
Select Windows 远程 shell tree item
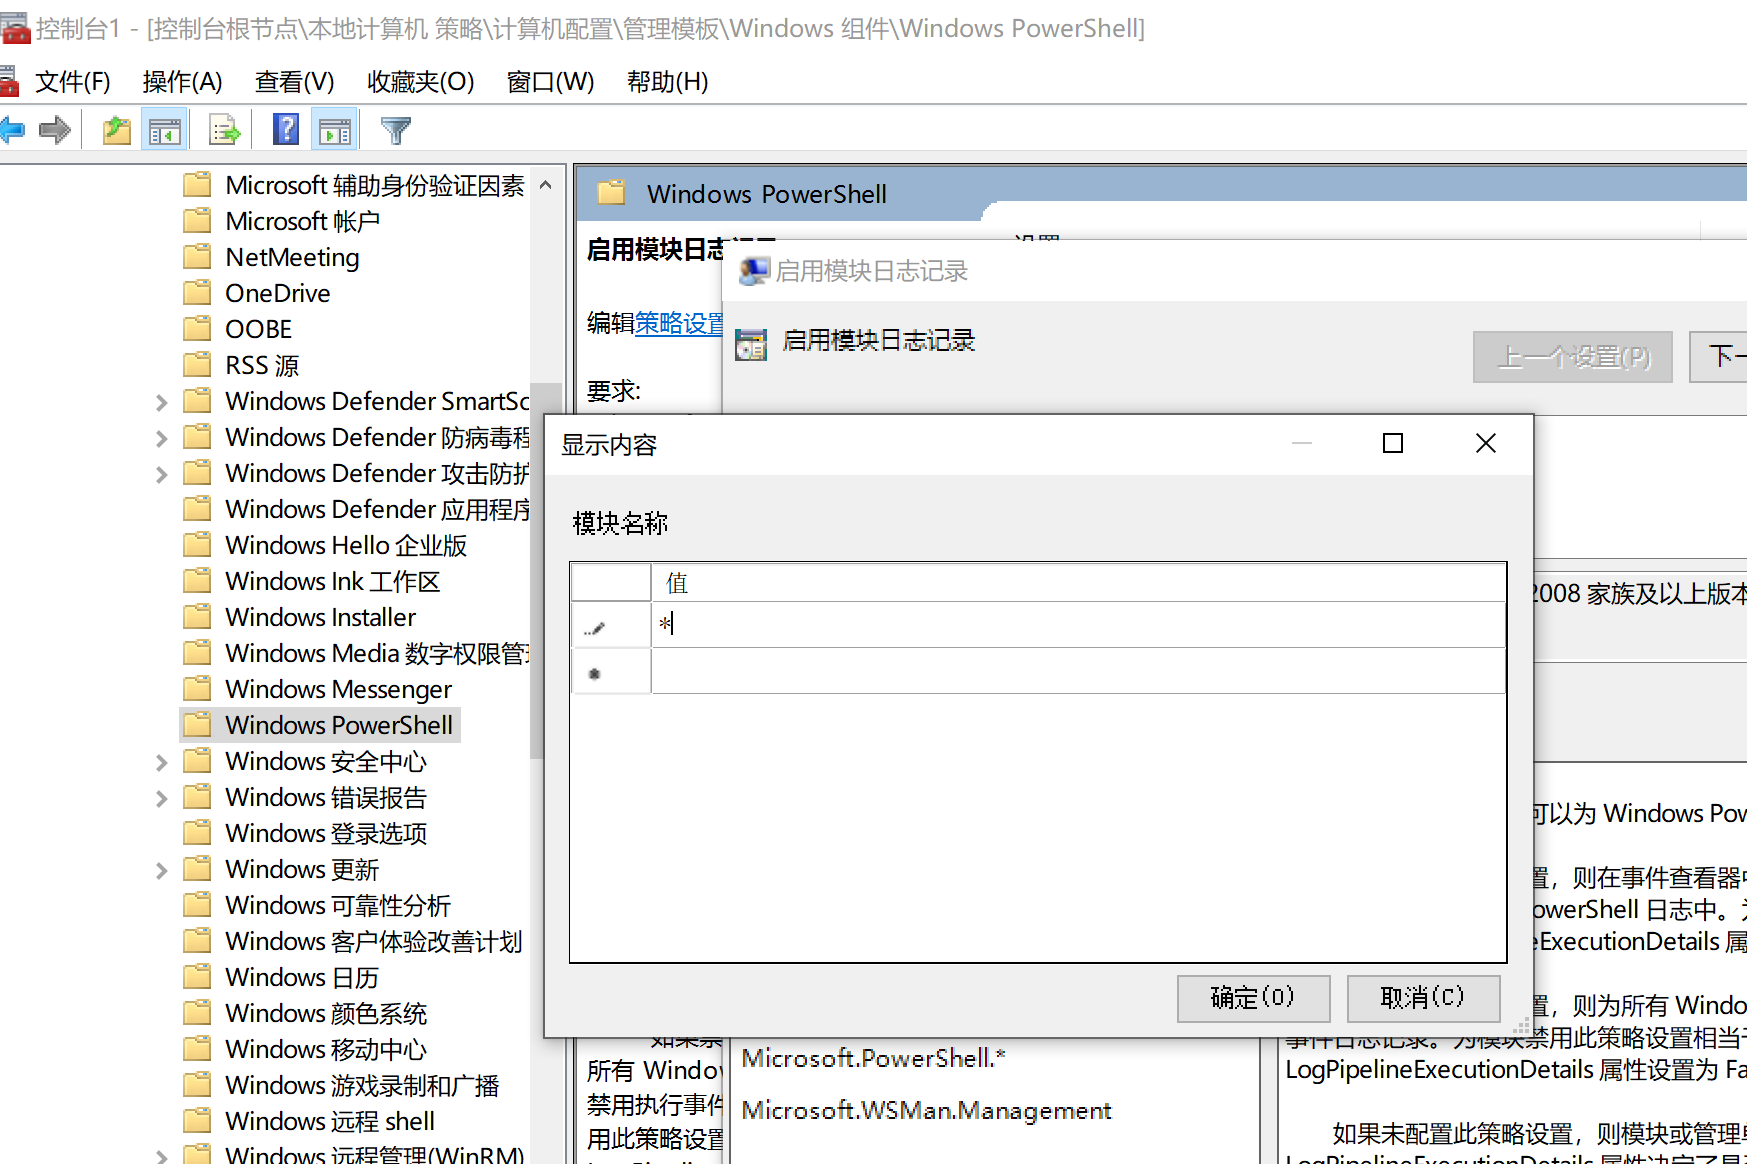pyautogui.click(x=330, y=1121)
